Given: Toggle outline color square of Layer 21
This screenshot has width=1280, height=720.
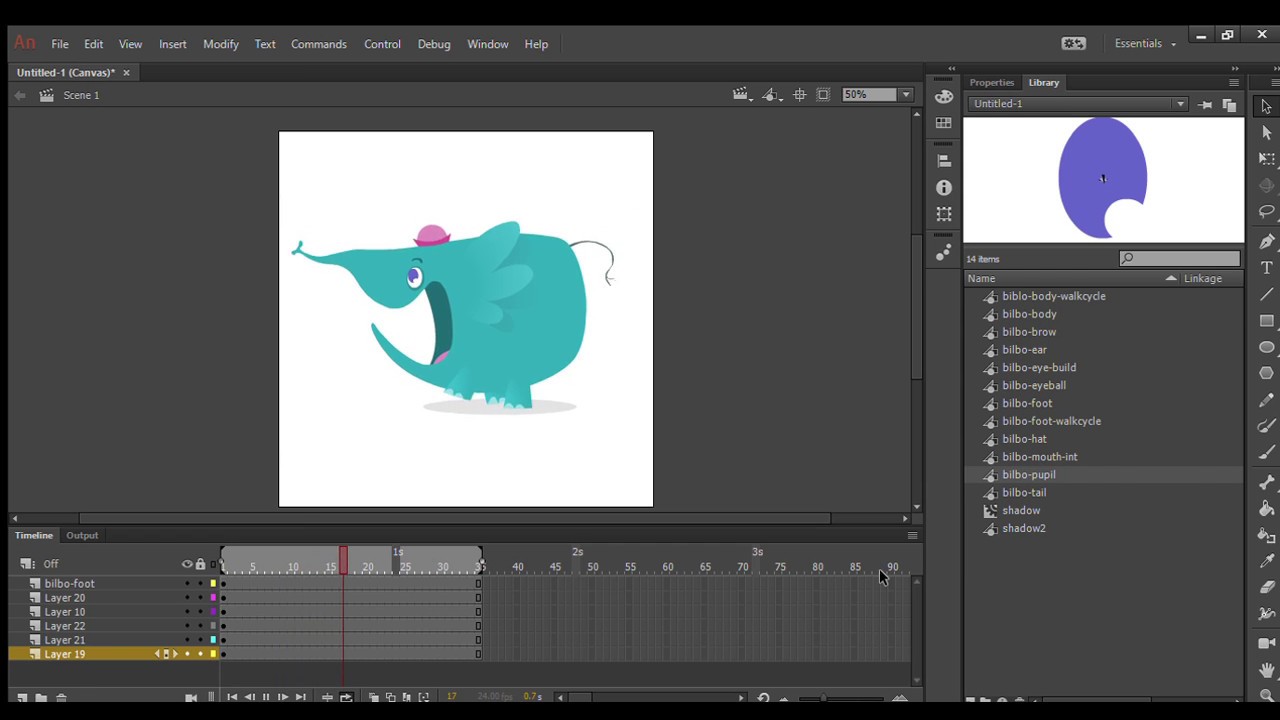Looking at the screenshot, I should [213, 640].
